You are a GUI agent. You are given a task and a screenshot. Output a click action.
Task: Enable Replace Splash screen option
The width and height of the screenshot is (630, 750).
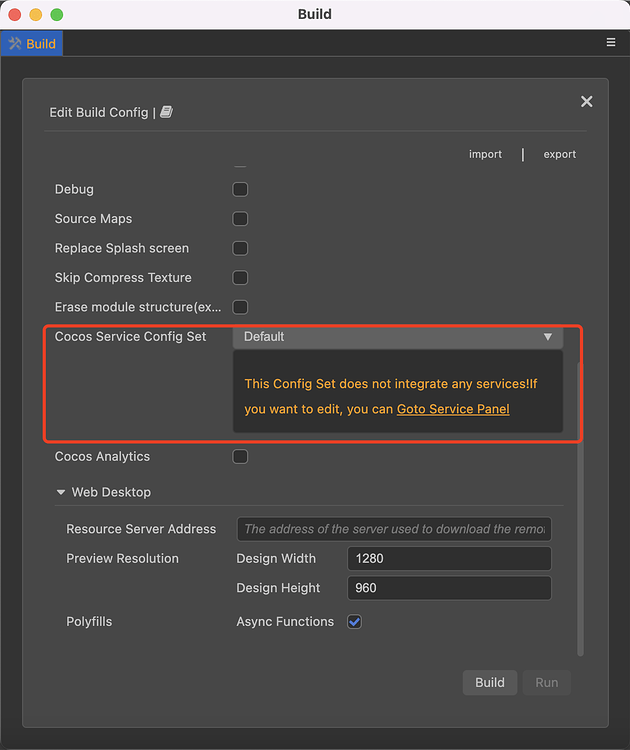[240, 248]
